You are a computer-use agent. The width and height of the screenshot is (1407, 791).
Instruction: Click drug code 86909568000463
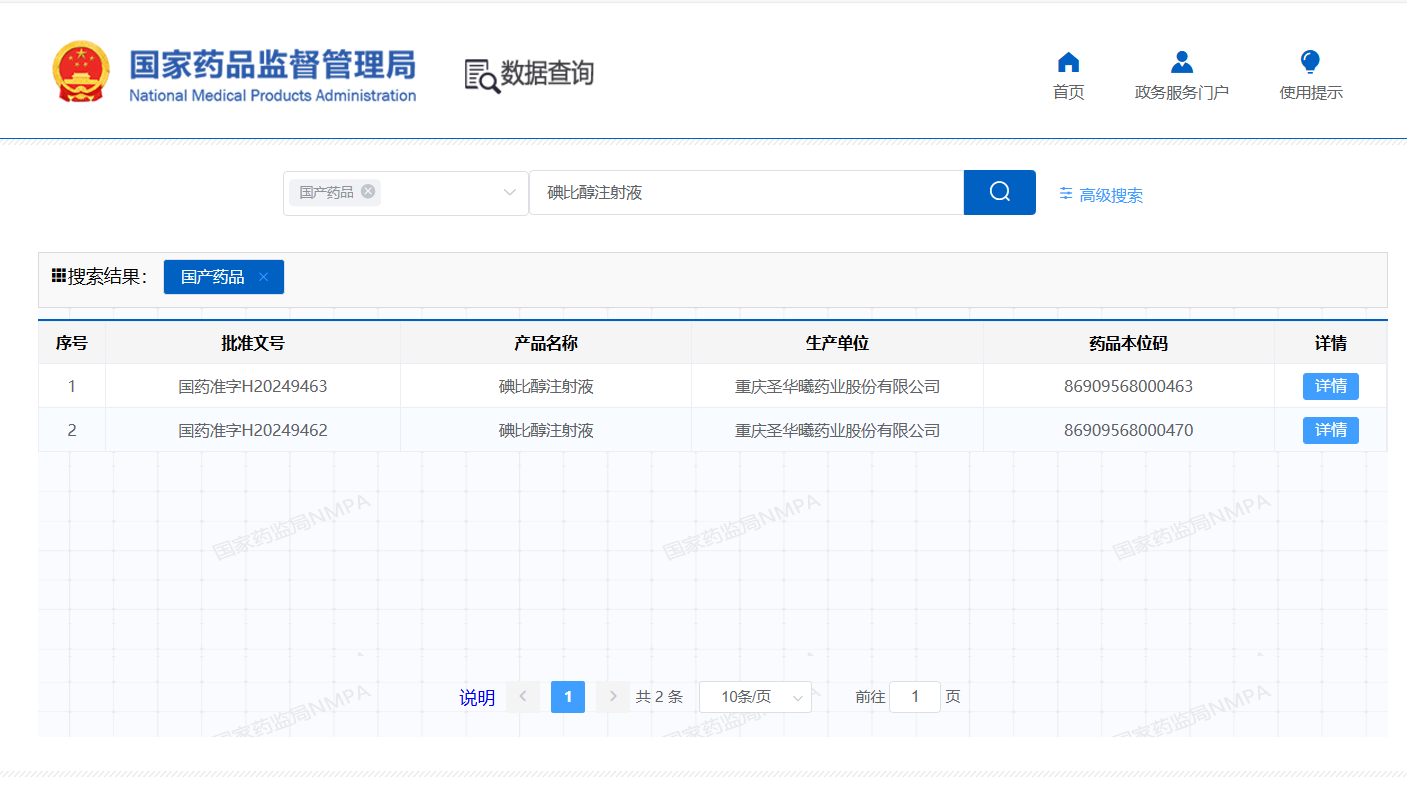pyautogui.click(x=1129, y=386)
